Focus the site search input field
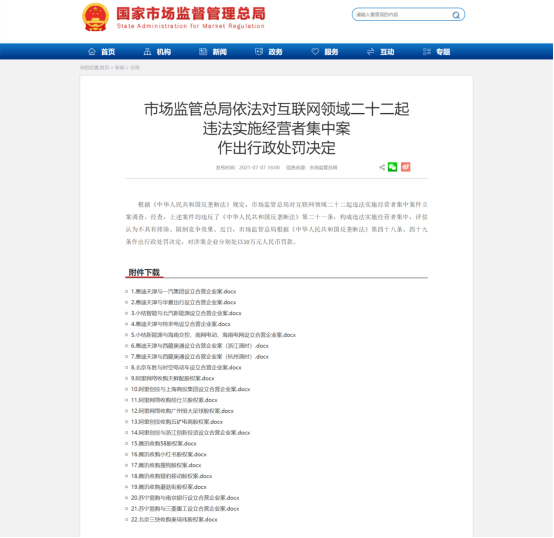The height and width of the screenshot is (538, 554). click(403, 15)
